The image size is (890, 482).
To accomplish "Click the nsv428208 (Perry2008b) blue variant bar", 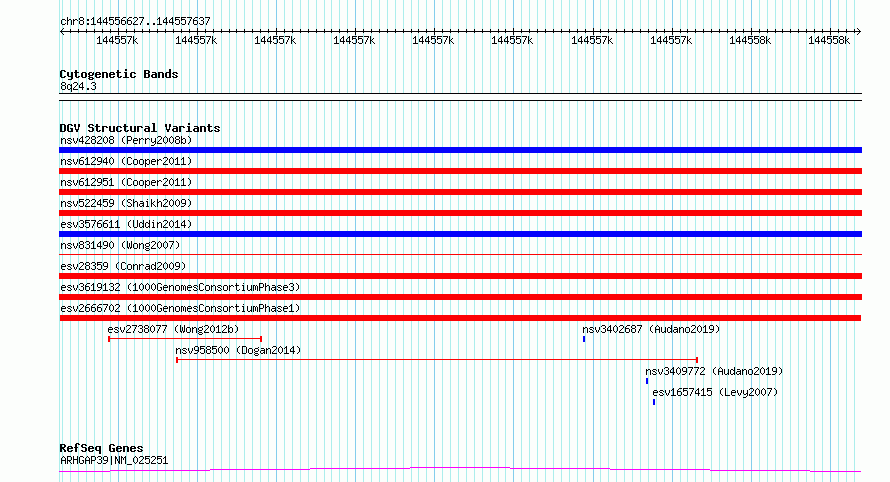I will [460, 150].
